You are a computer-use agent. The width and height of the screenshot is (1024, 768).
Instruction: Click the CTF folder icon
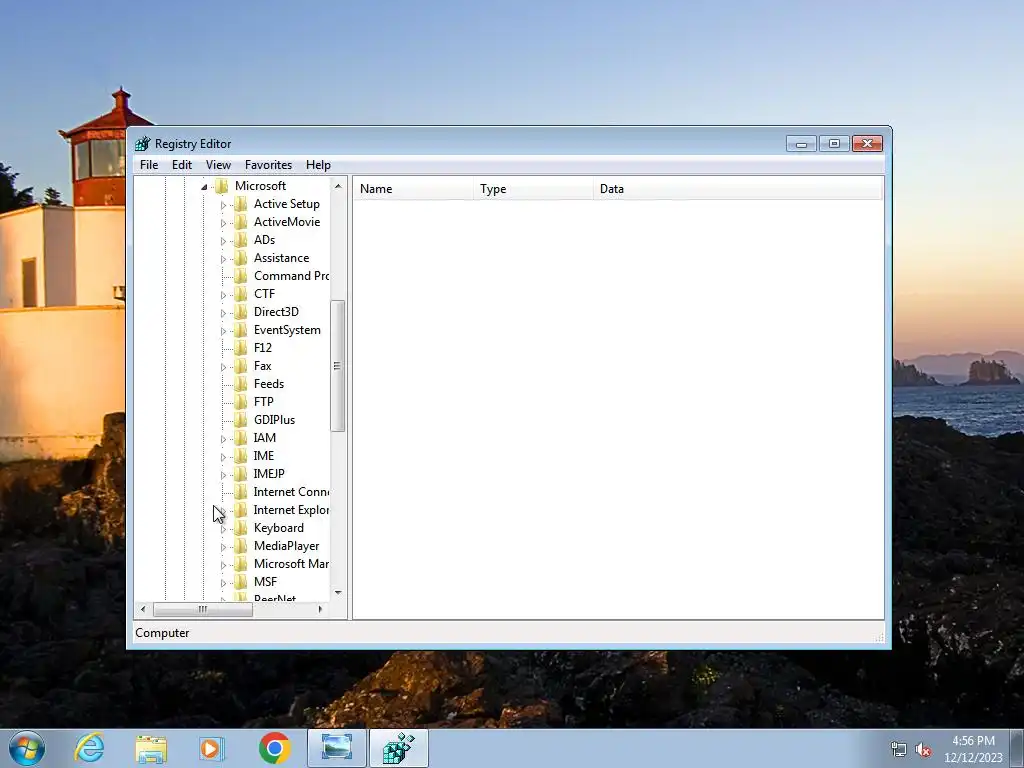tap(241, 294)
